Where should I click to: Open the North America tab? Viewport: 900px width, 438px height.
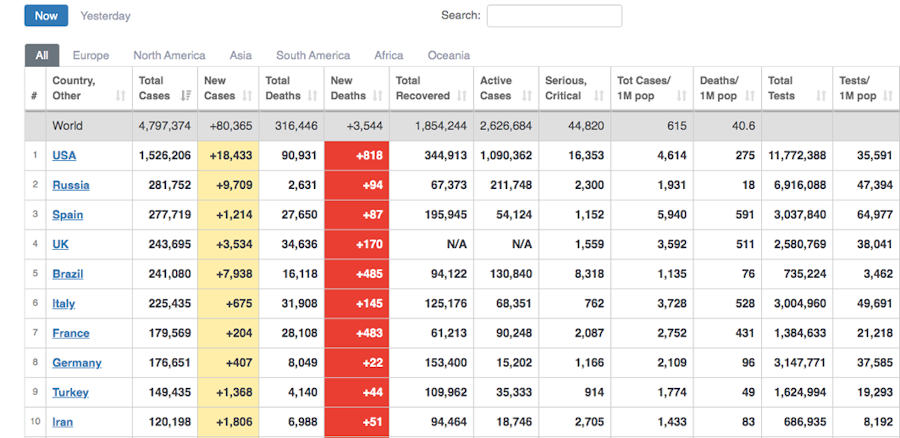[x=169, y=56]
